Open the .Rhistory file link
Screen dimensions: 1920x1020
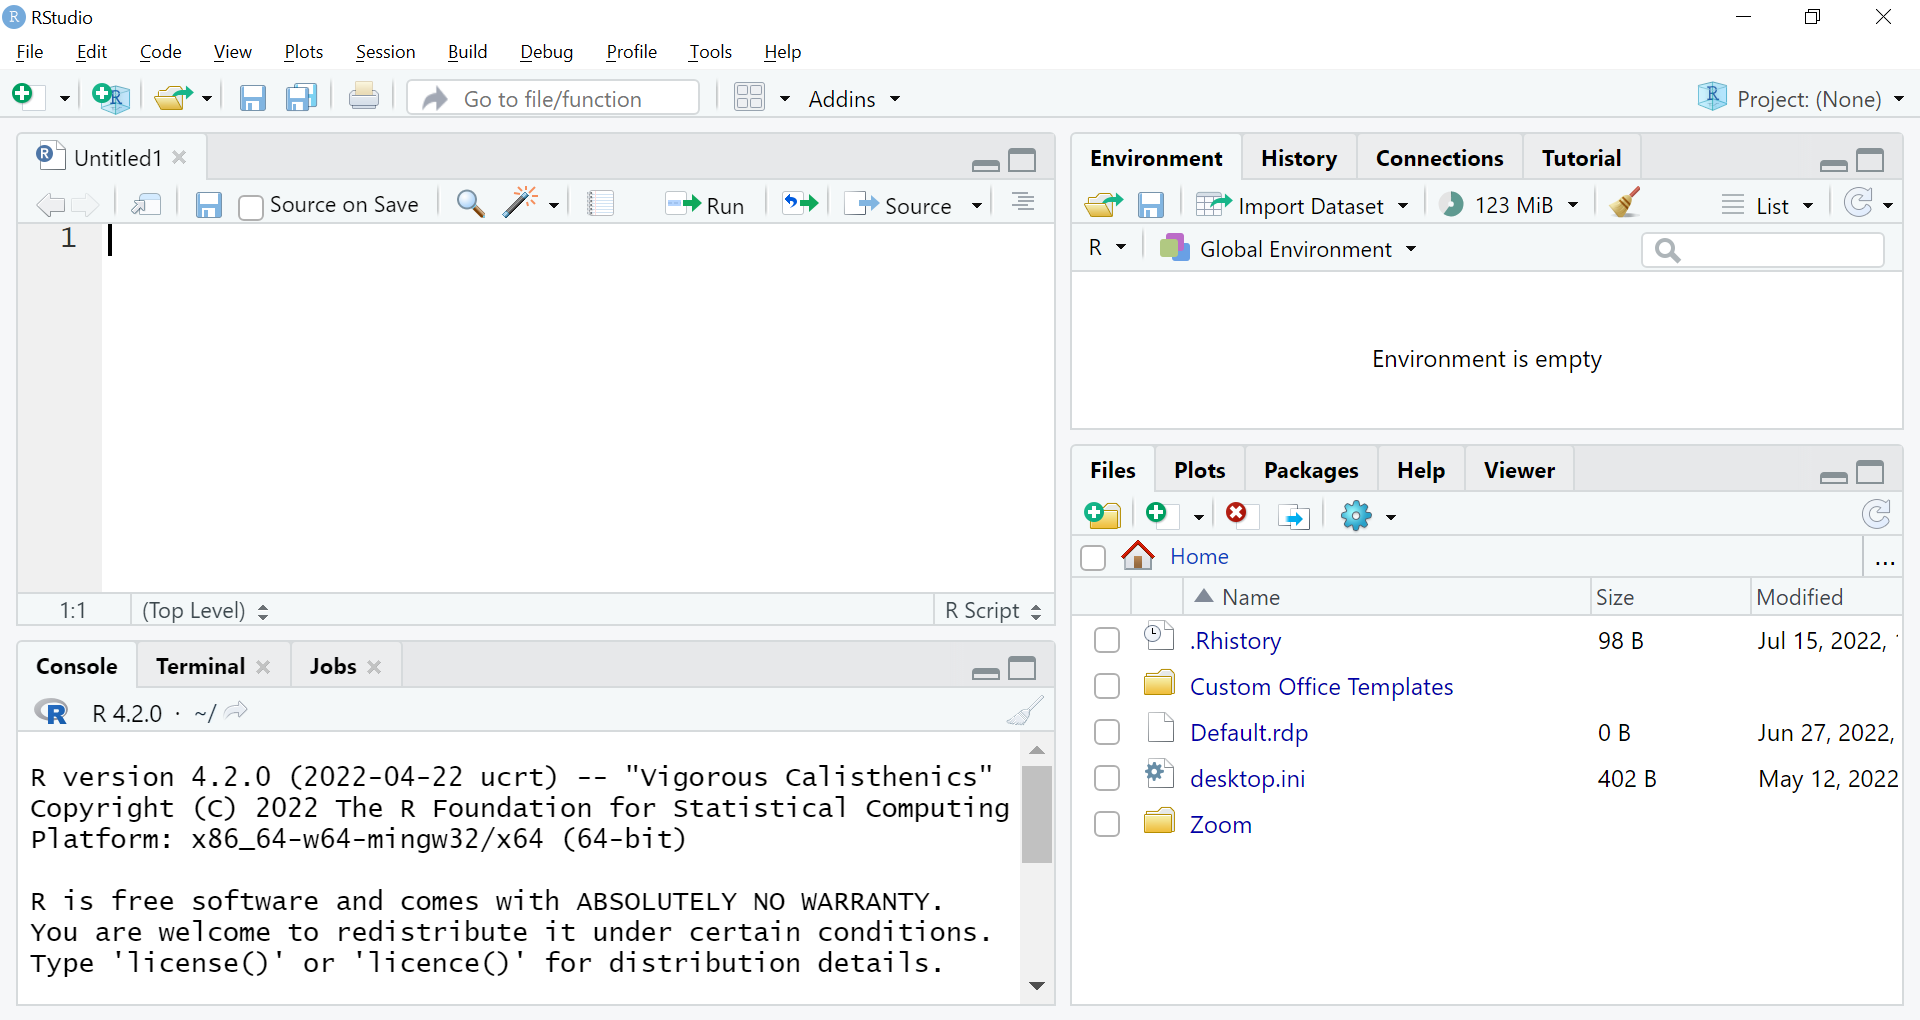pos(1235,640)
